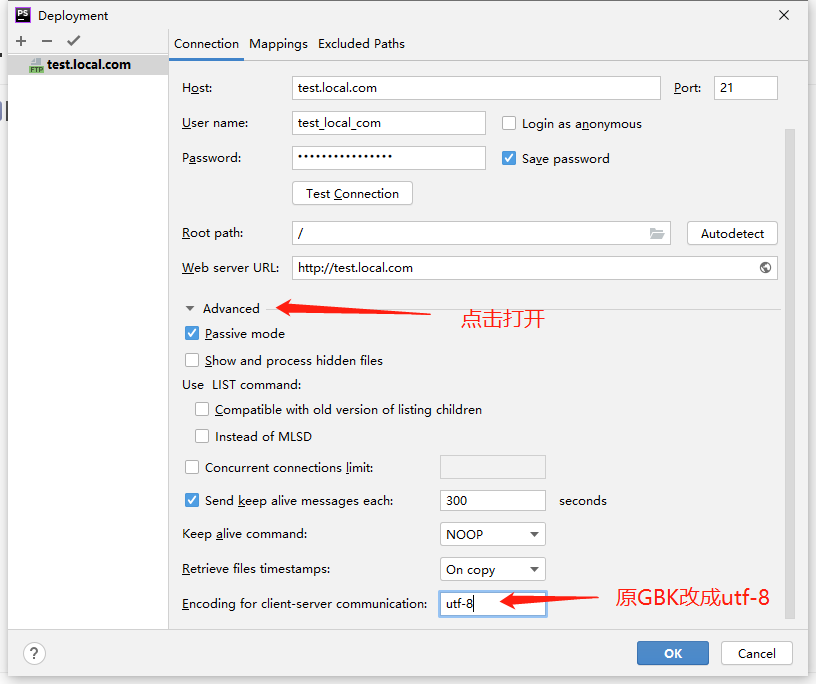Click the Cancel button
816x684 pixels.
[756, 653]
